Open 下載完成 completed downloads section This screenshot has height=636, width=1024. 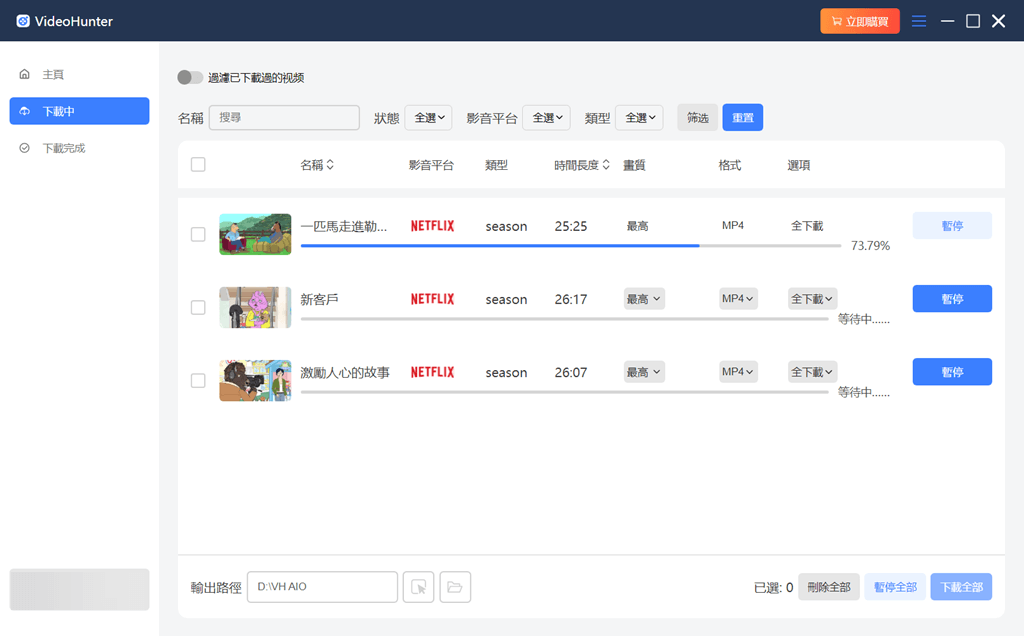click(24, 147)
